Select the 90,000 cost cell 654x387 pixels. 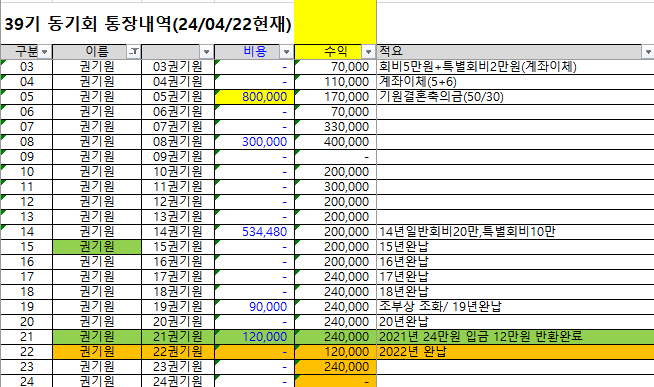pos(254,307)
